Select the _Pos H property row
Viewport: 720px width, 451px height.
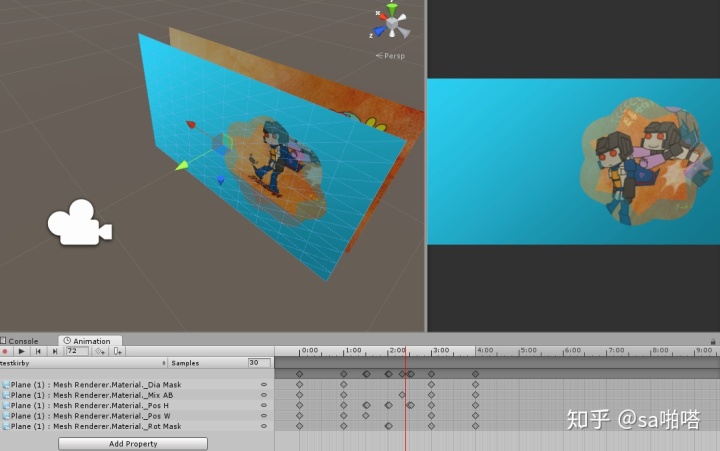[137, 406]
